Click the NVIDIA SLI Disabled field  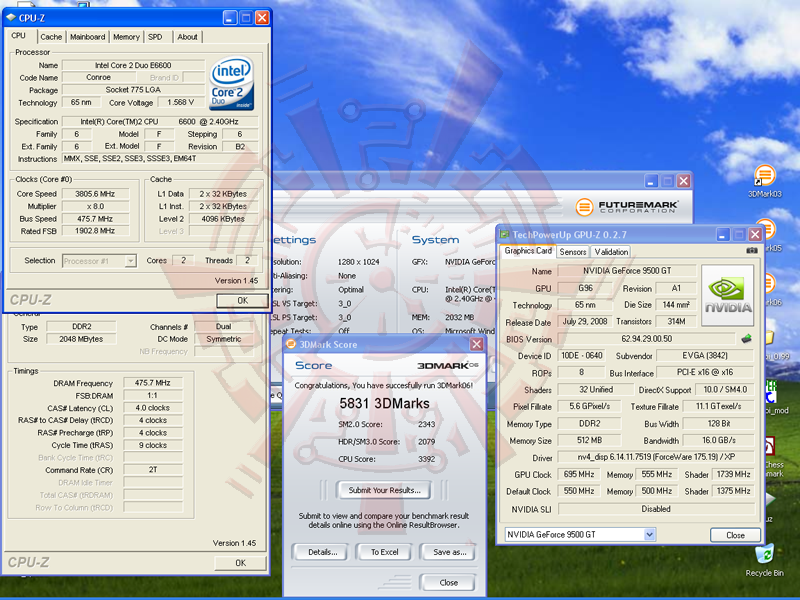pyautogui.click(x=656, y=509)
